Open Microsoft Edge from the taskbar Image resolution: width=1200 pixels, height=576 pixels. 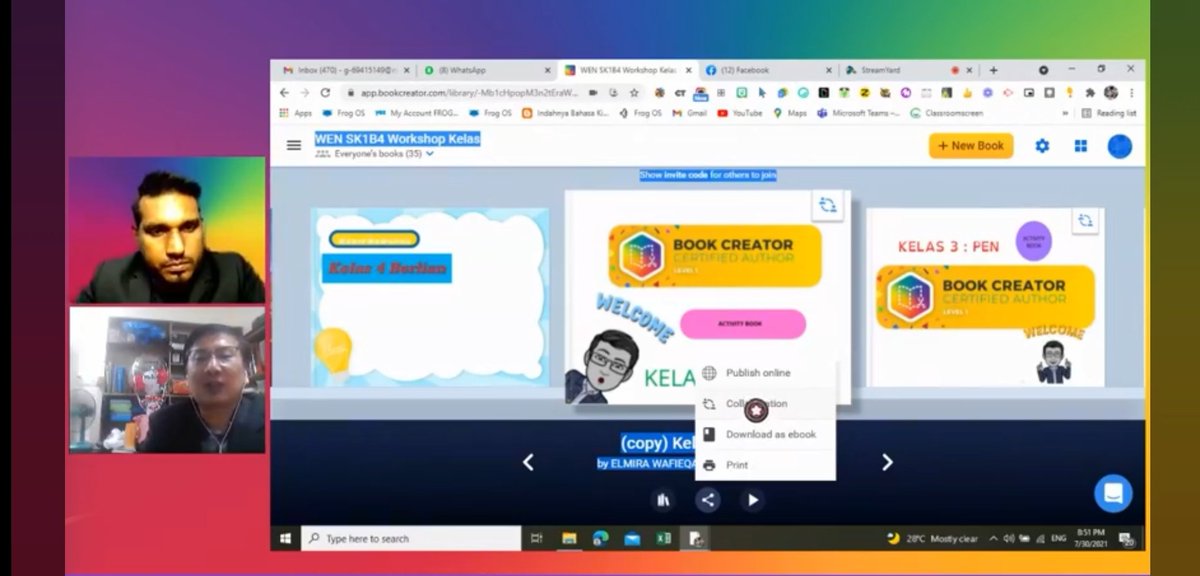[600, 538]
